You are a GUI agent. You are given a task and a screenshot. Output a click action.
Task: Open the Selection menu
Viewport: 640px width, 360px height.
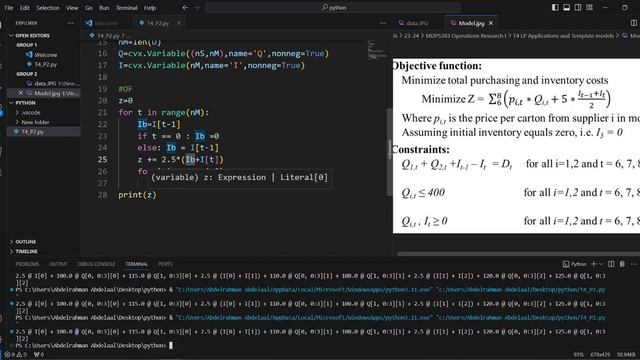click(x=48, y=8)
